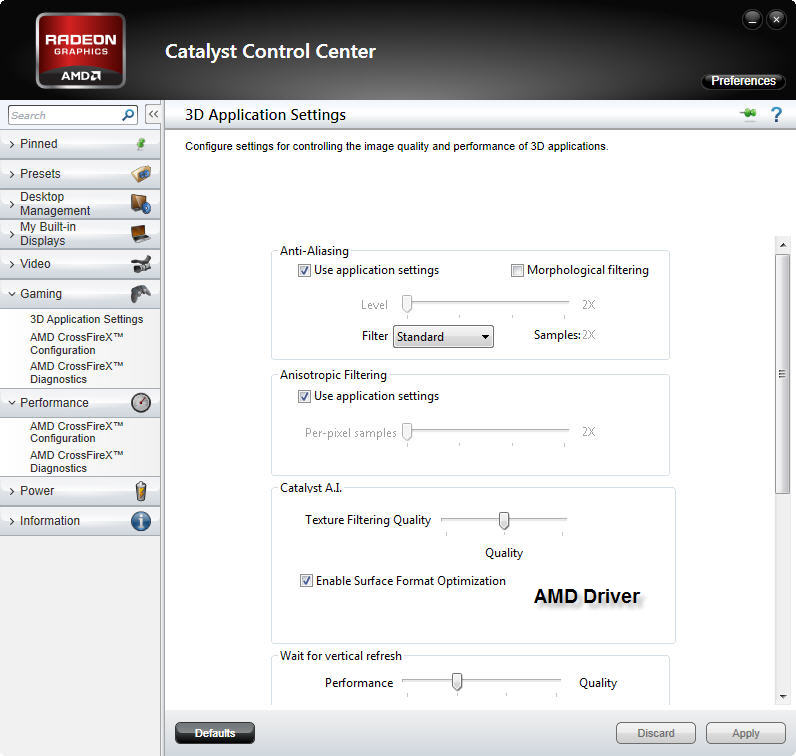Toggle Enable Surface Format Optimization
Viewport: 796px width, 756px height.
click(306, 580)
